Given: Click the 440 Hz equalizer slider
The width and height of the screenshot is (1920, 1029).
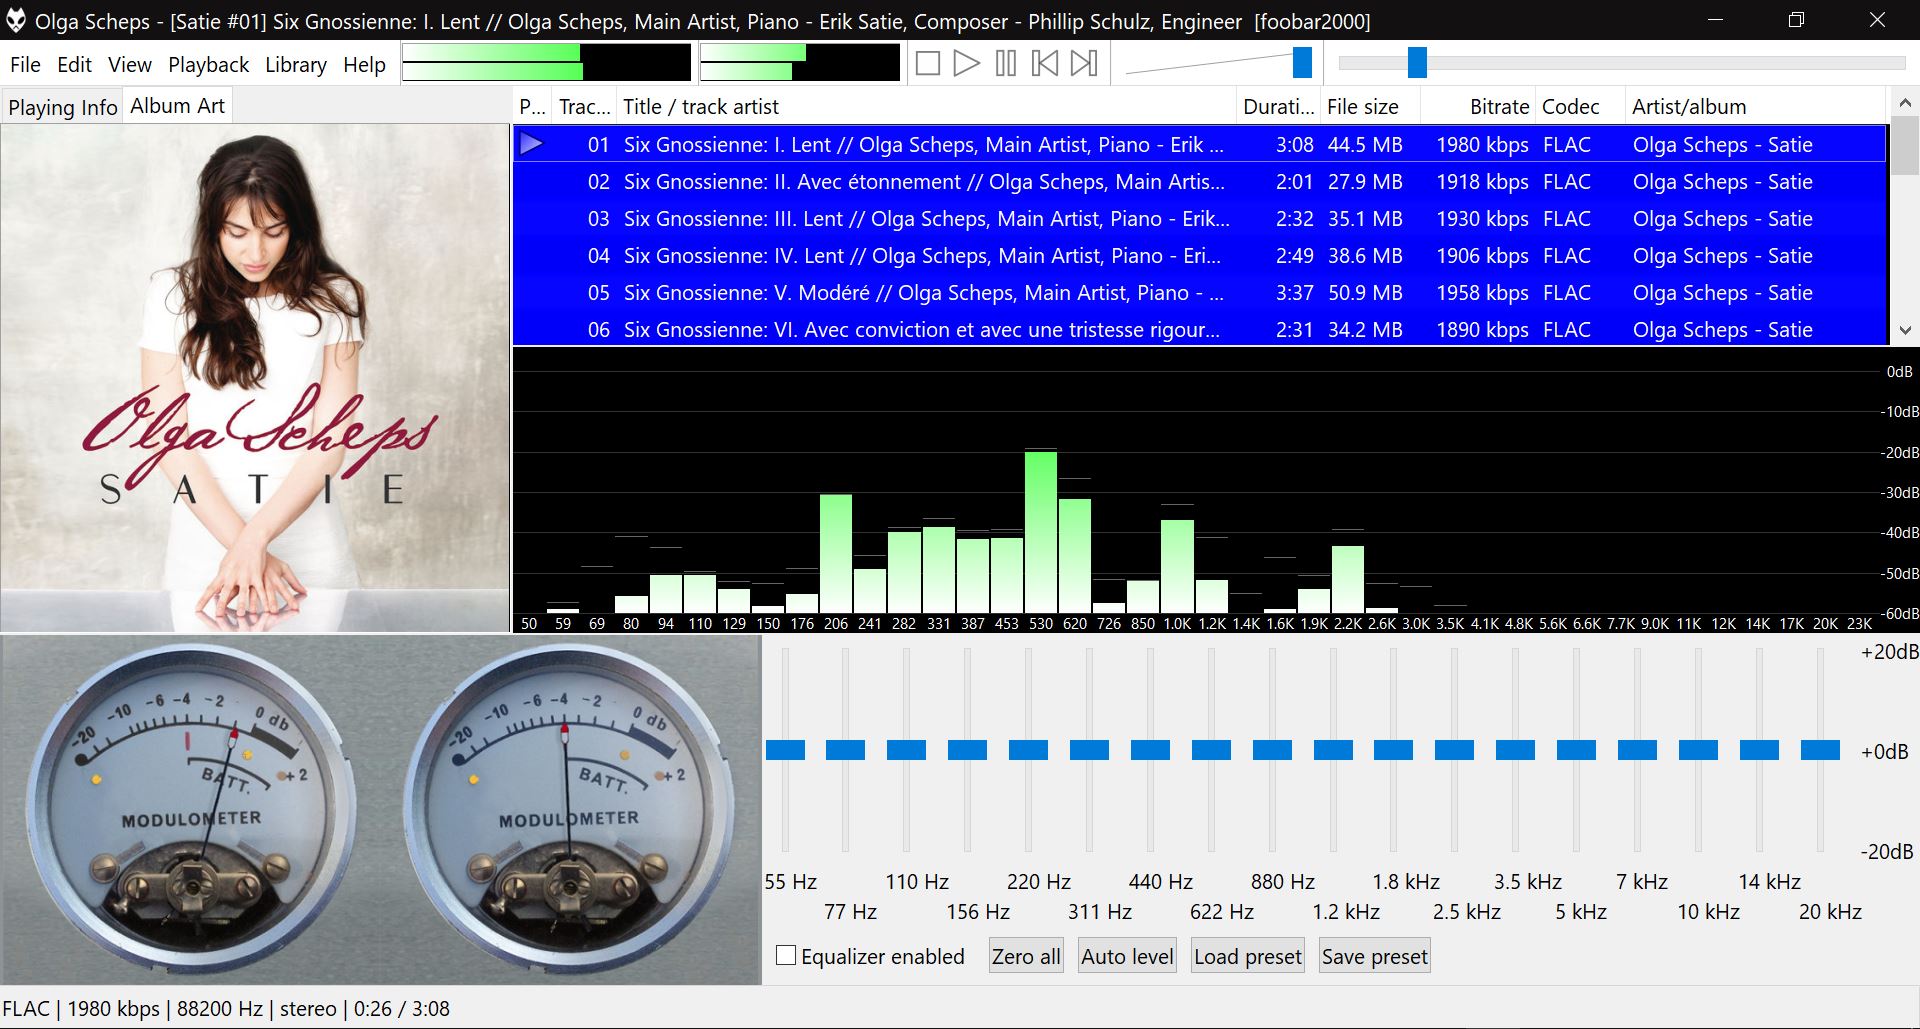Looking at the screenshot, I should coord(1150,750).
